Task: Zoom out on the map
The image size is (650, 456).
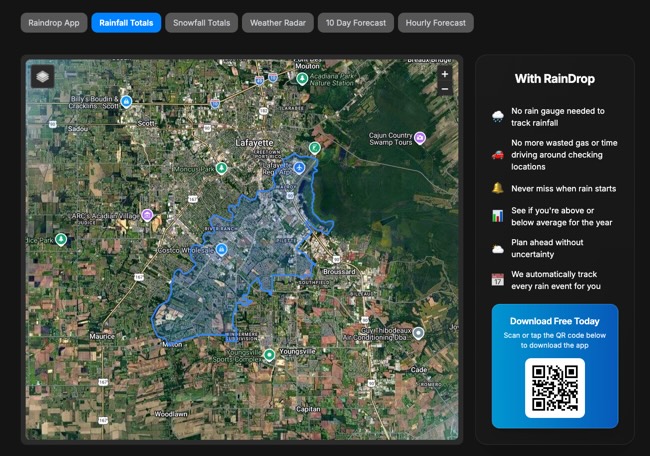Action: (x=445, y=89)
